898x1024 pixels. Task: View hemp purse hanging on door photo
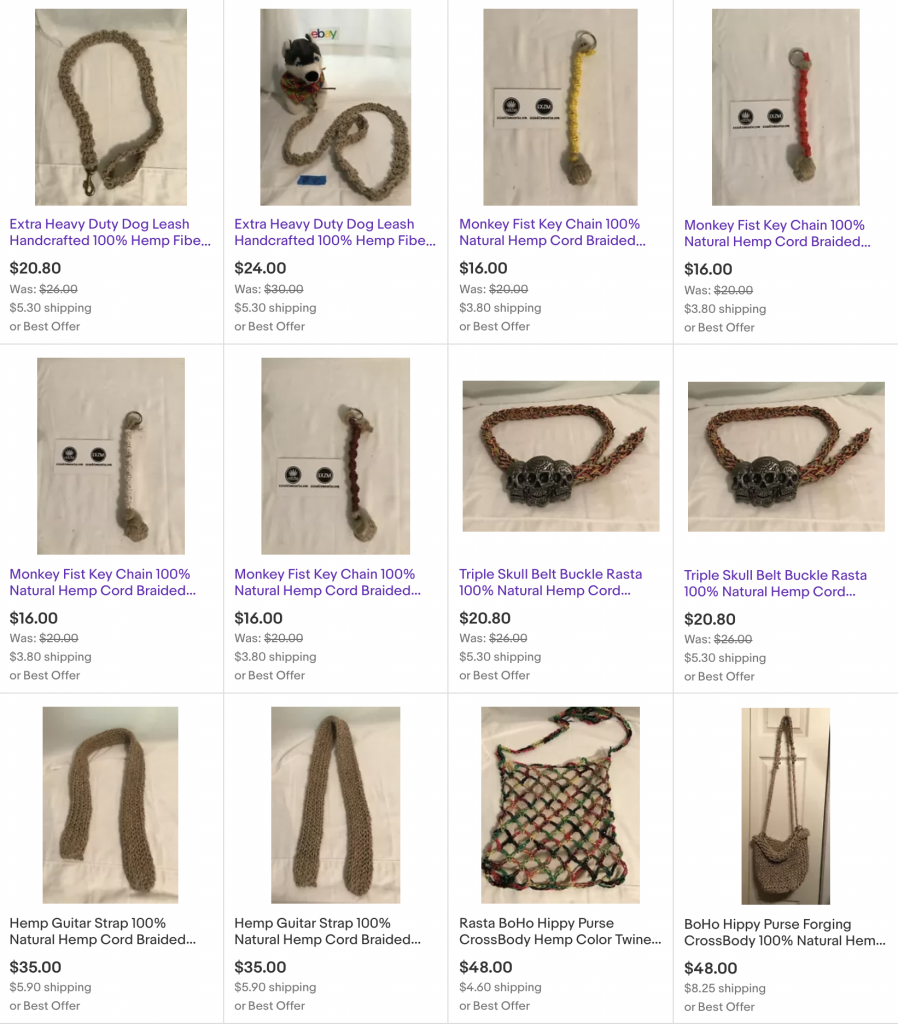pos(786,806)
